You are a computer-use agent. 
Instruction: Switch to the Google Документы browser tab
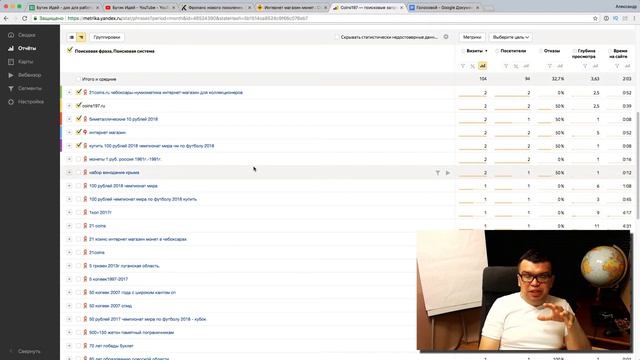[x=444, y=7]
